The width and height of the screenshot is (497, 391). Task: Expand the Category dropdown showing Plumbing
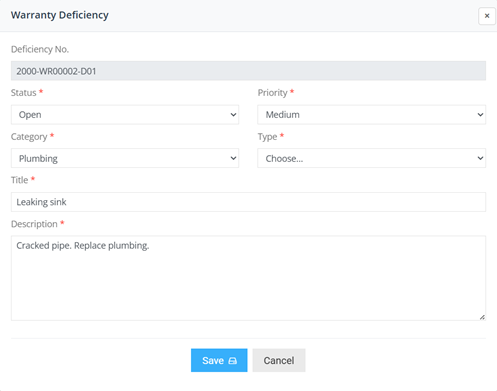click(x=125, y=158)
